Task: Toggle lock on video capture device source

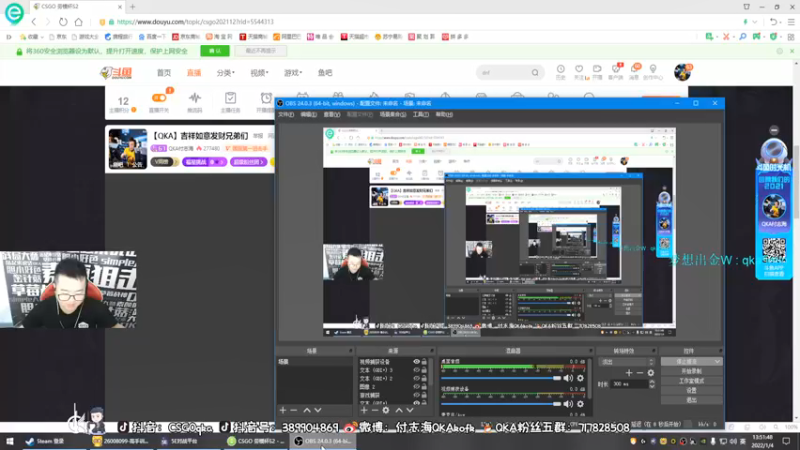Action: tap(424, 362)
